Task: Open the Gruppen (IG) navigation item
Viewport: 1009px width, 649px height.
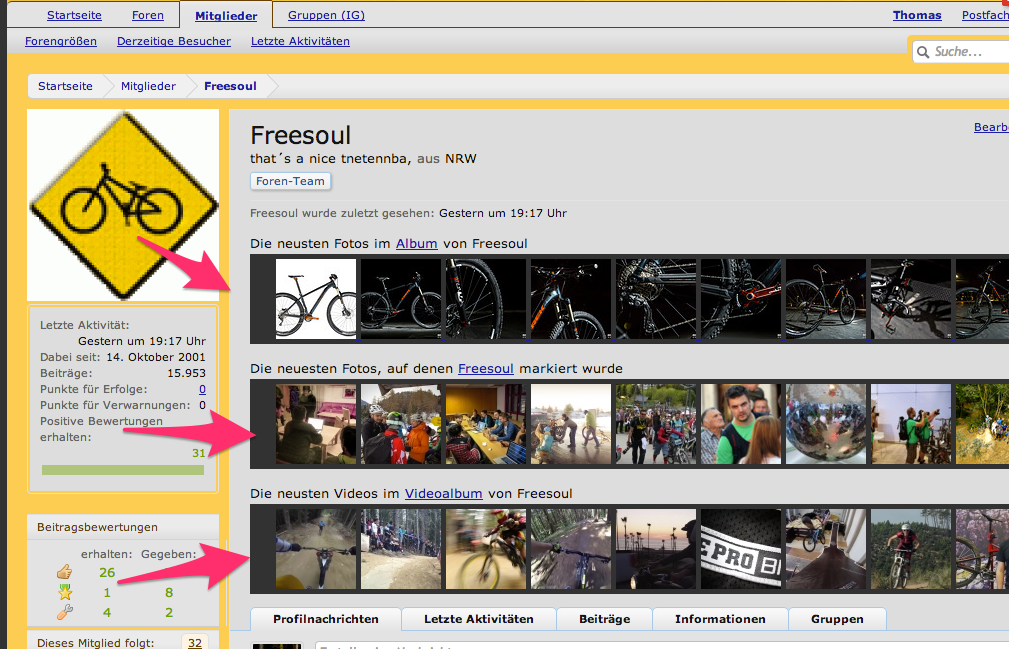Action: pyautogui.click(x=326, y=15)
